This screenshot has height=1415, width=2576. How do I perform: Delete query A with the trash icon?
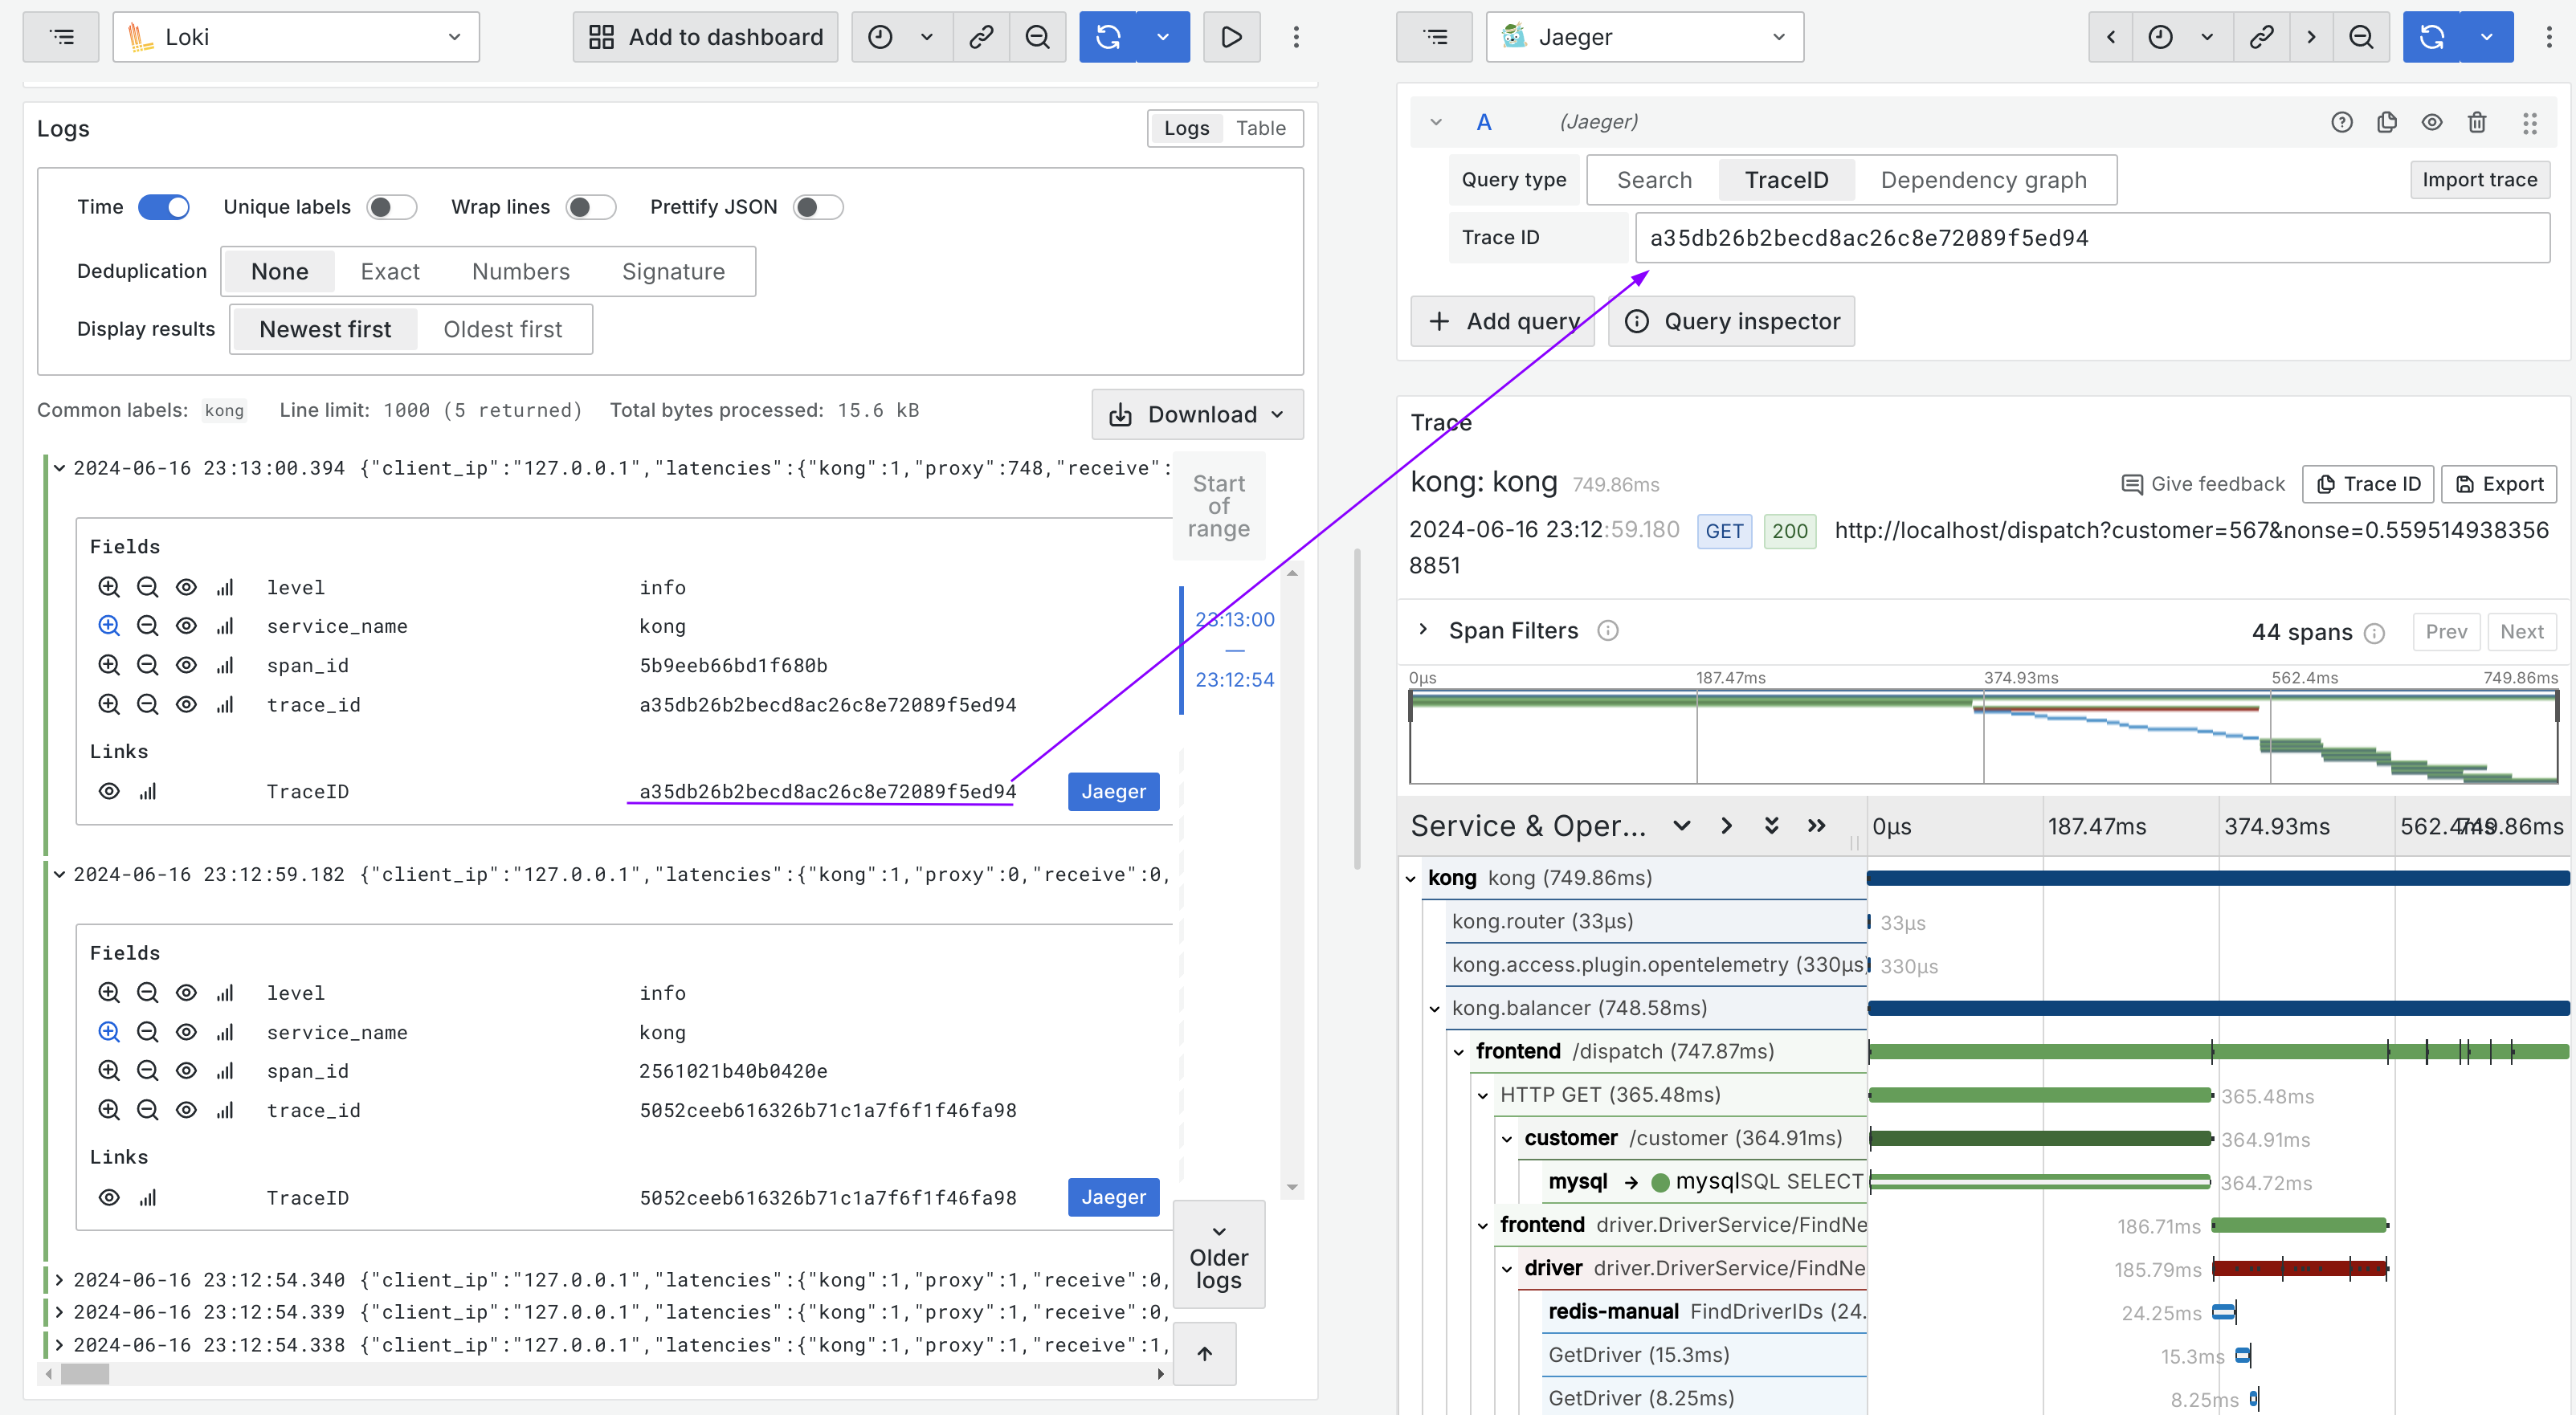[x=2477, y=122]
